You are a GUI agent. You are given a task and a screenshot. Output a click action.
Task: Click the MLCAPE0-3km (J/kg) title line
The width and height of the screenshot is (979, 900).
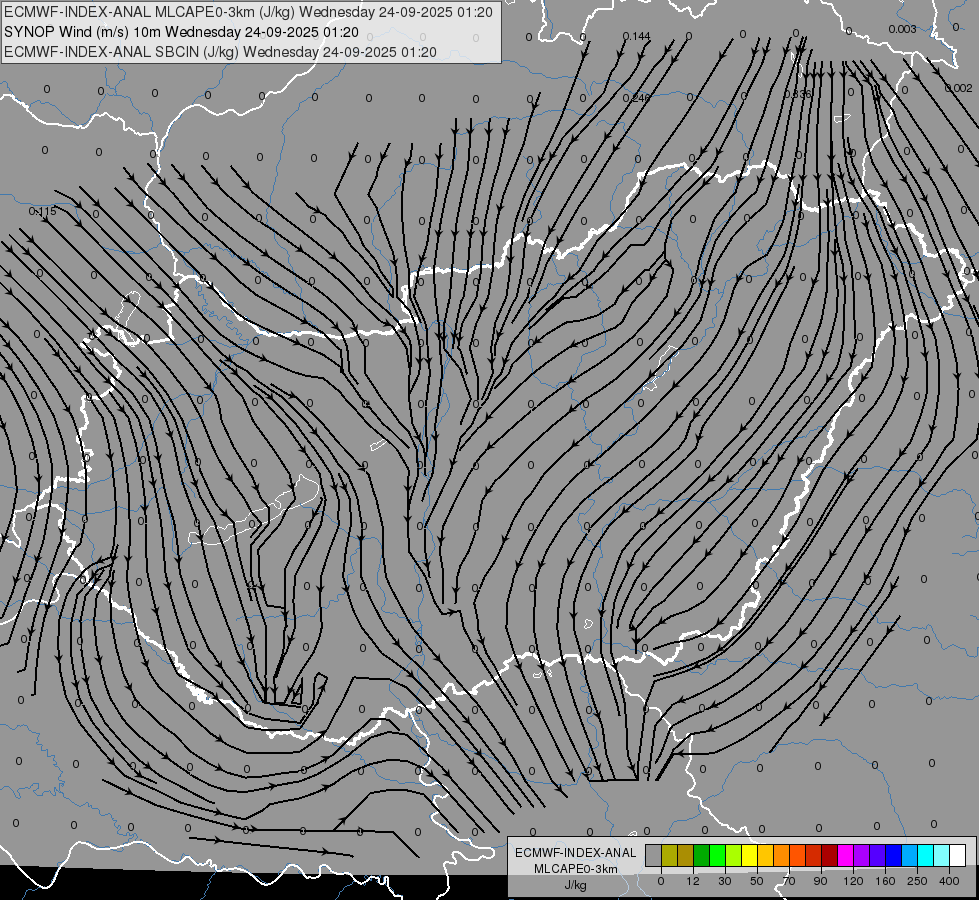pyautogui.click(x=248, y=12)
